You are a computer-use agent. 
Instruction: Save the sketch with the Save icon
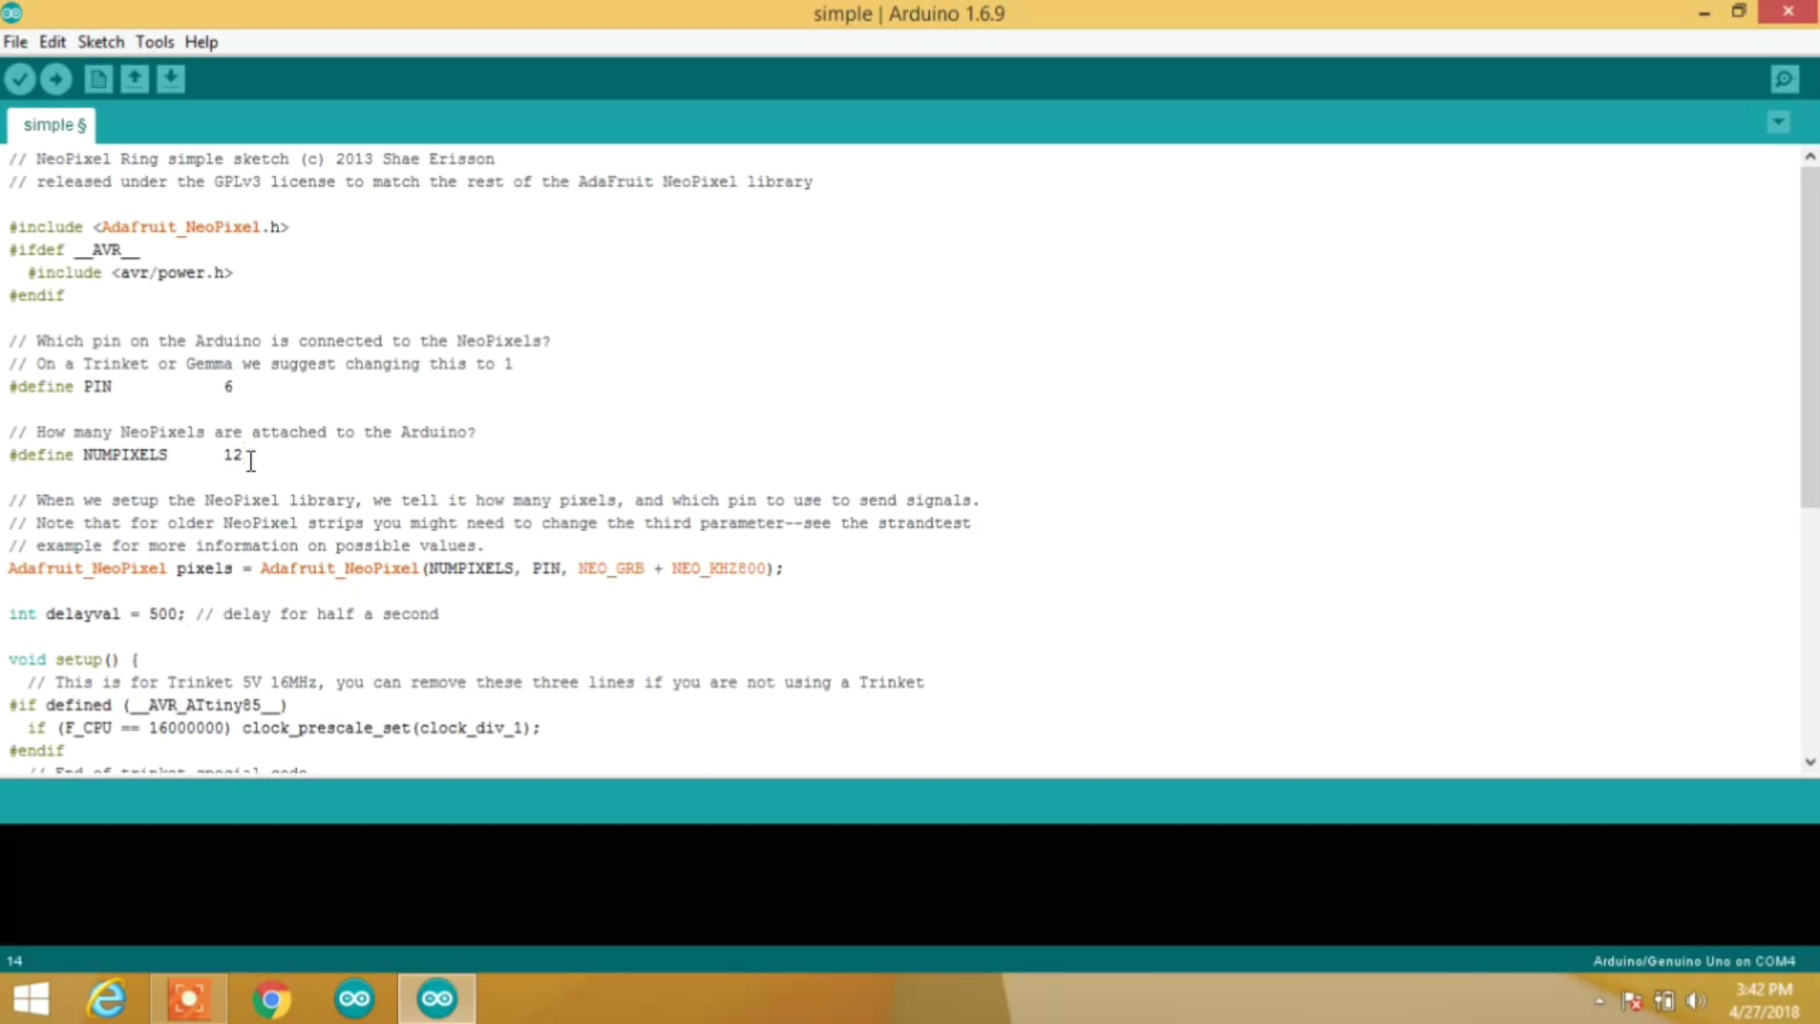click(170, 78)
